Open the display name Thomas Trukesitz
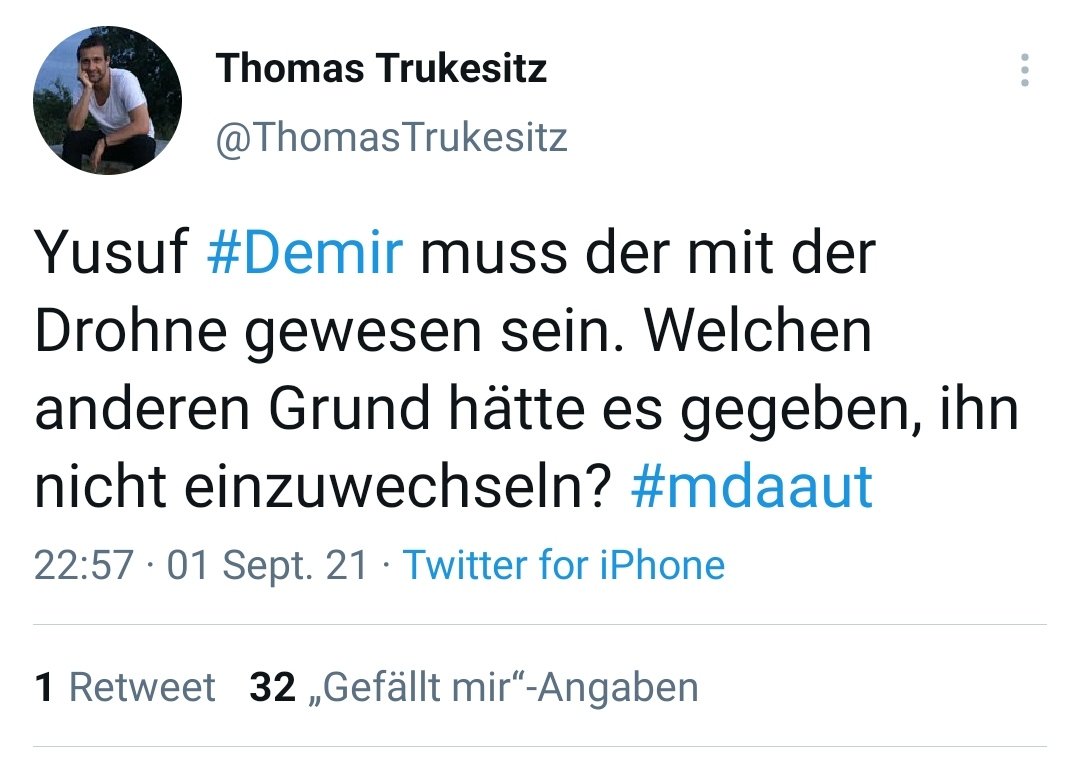The height and width of the screenshot is (764, 1080). click(x=381, y=68)
